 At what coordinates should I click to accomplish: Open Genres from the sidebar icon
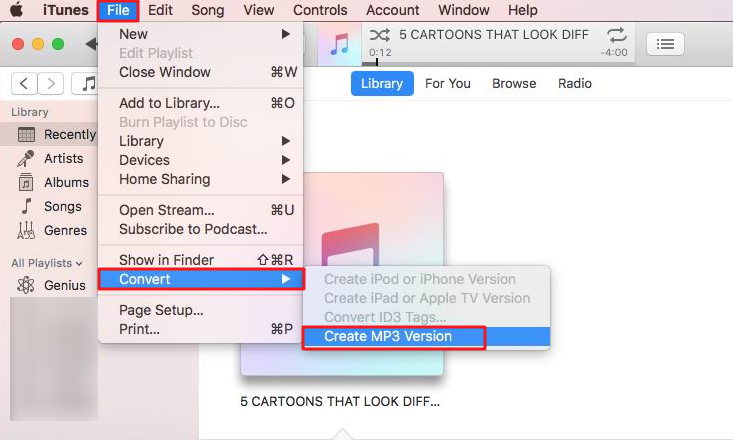[x=26, y=230]
